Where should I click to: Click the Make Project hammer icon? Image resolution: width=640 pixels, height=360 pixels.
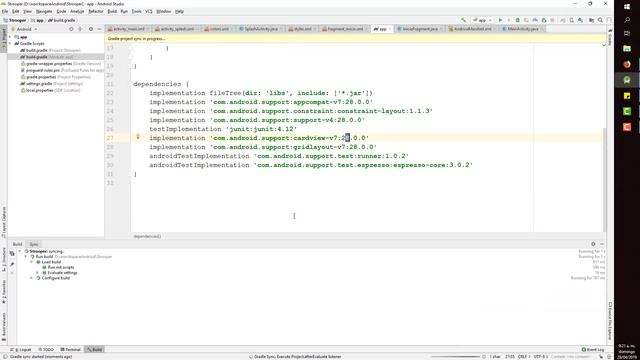463,20
